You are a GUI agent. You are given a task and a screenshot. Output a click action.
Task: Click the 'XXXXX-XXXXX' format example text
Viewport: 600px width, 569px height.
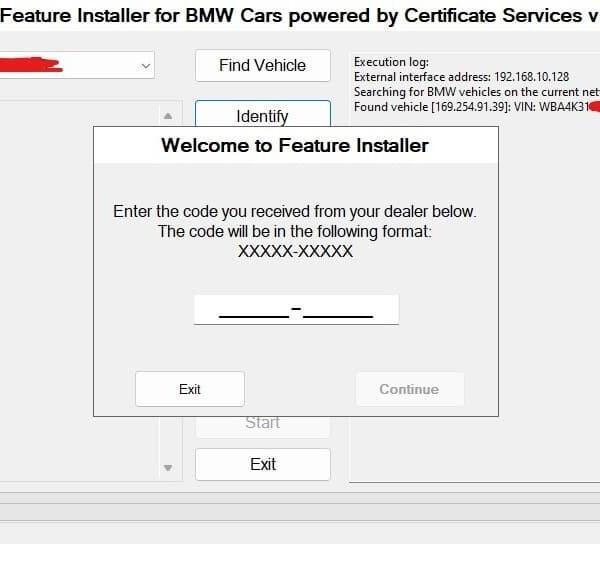pyautogui.click(x=295, y=251)
